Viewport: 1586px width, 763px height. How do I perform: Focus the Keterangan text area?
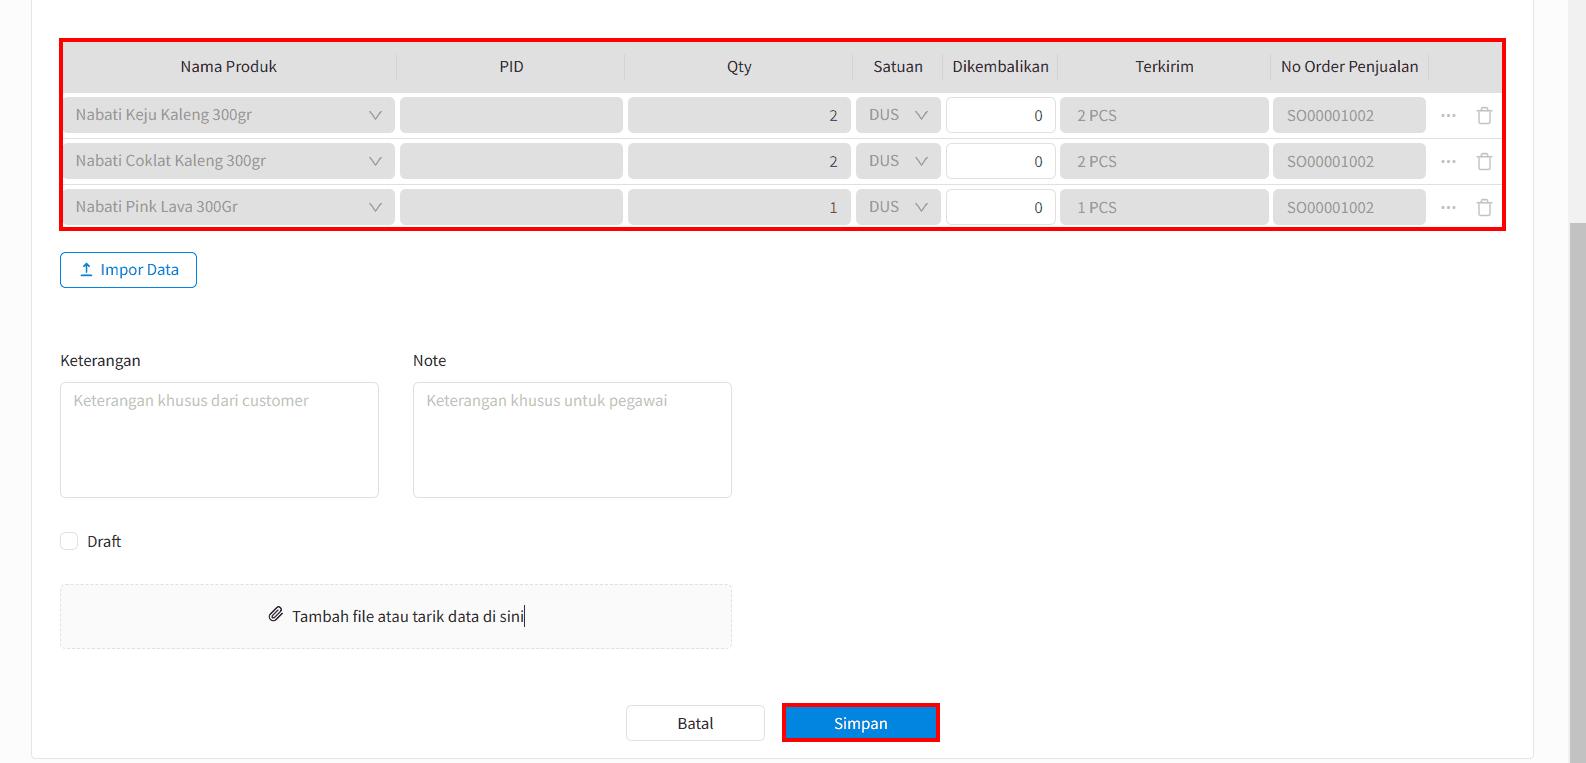coord(219,440)
